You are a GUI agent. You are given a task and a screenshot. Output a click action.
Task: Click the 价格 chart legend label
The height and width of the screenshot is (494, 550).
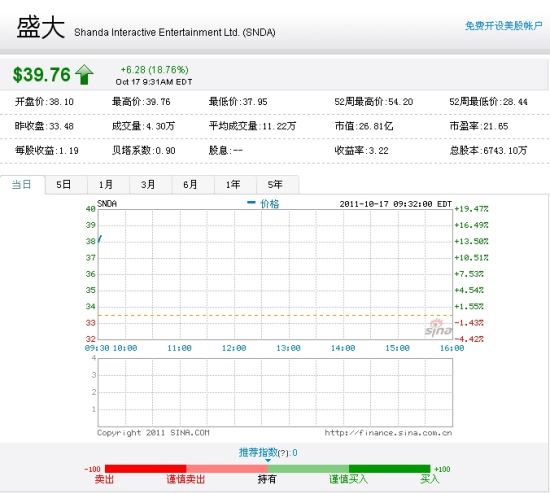tap(270, 204)
